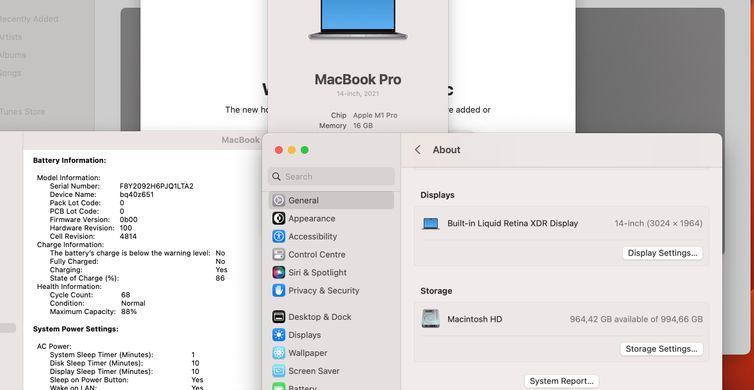Open Siri & Spotlight settings icon
Viewport: 754px width, 390px height.
point(278,272)
